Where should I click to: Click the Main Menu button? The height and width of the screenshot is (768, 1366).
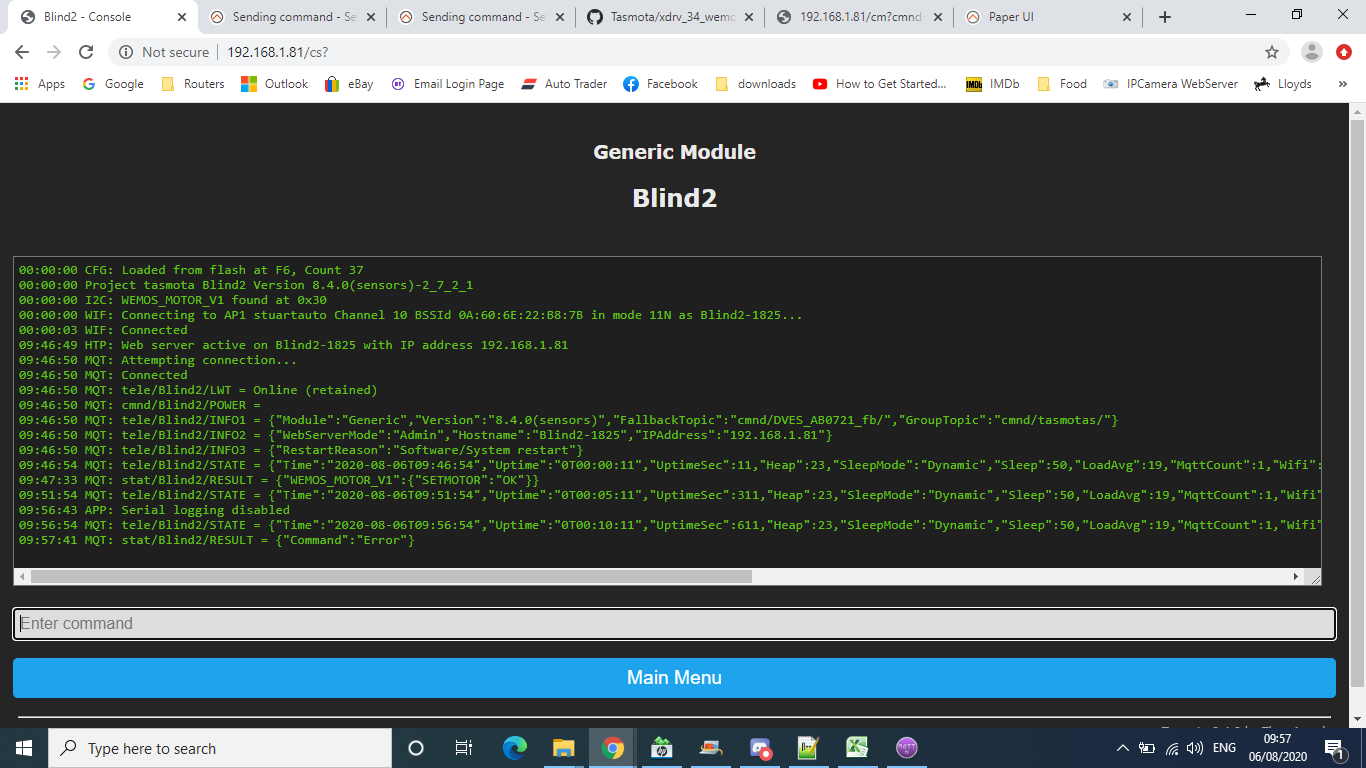tap(673, 677)
